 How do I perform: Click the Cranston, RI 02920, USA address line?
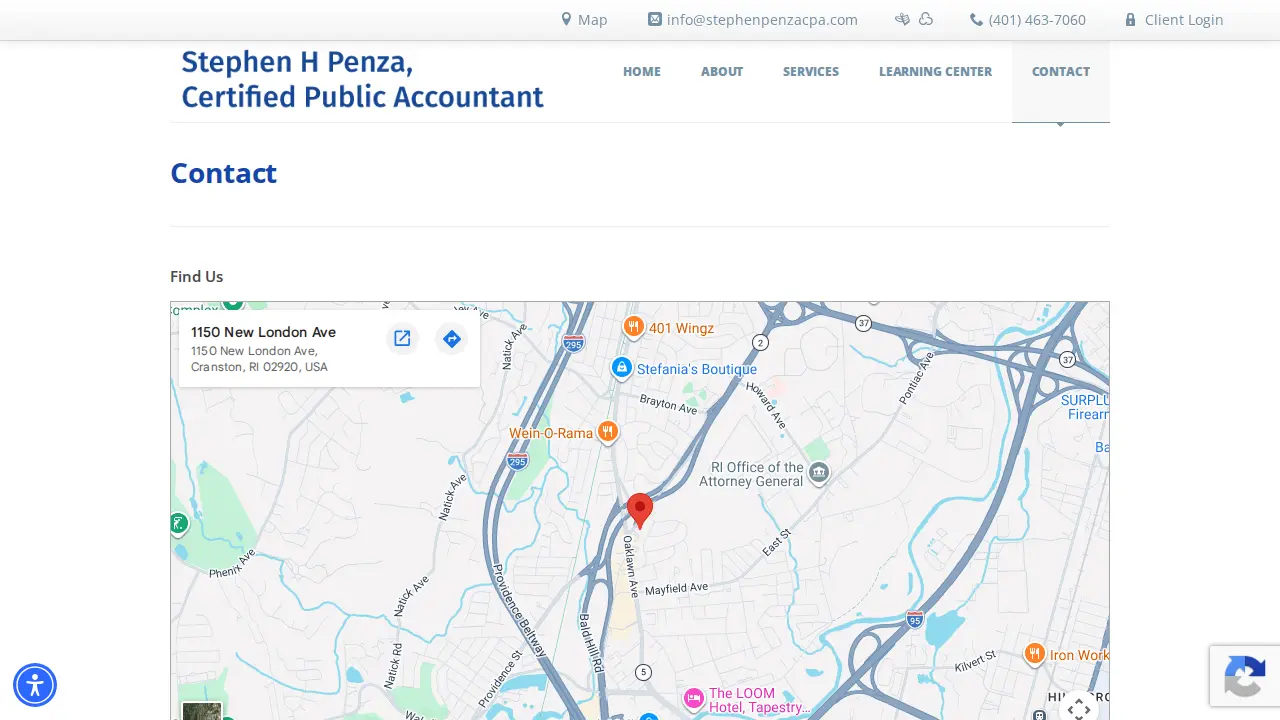click(259, 367)
